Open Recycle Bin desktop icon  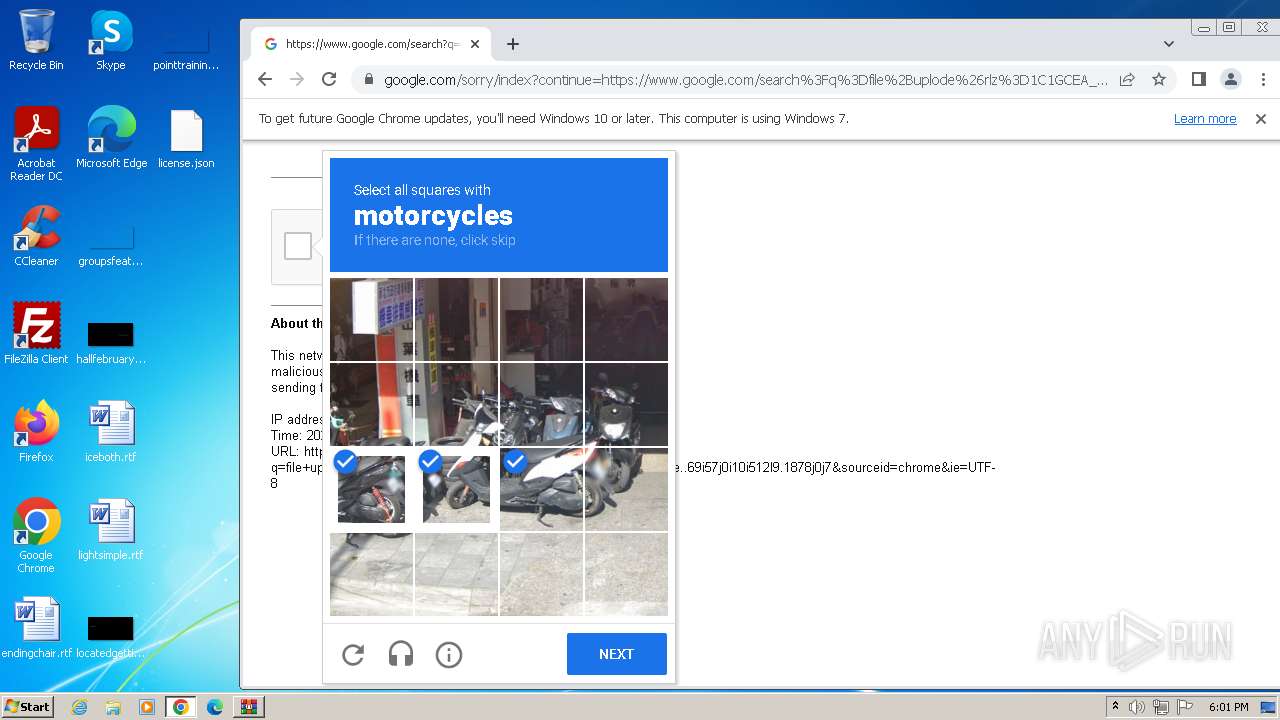36,40
